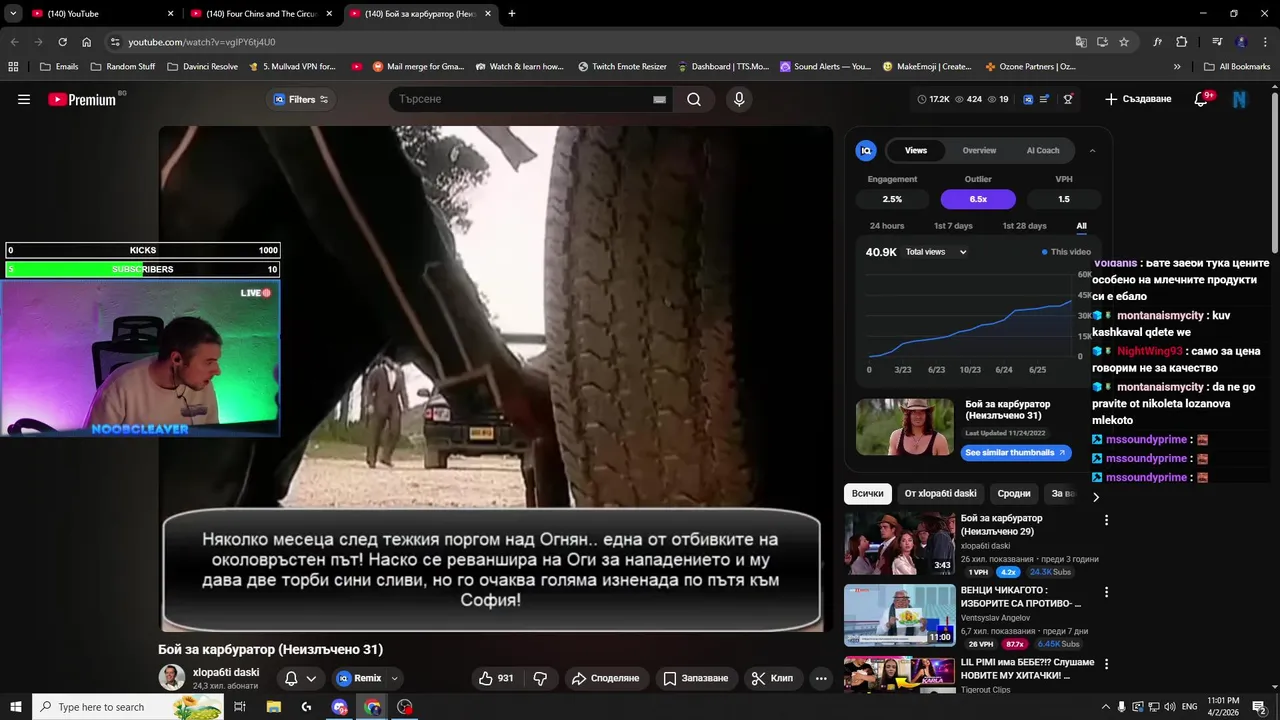Open ВЕНЦИ ЧИКАГОТО video title
This screenshot has height=720, width=1280.
coord(1020,597)
